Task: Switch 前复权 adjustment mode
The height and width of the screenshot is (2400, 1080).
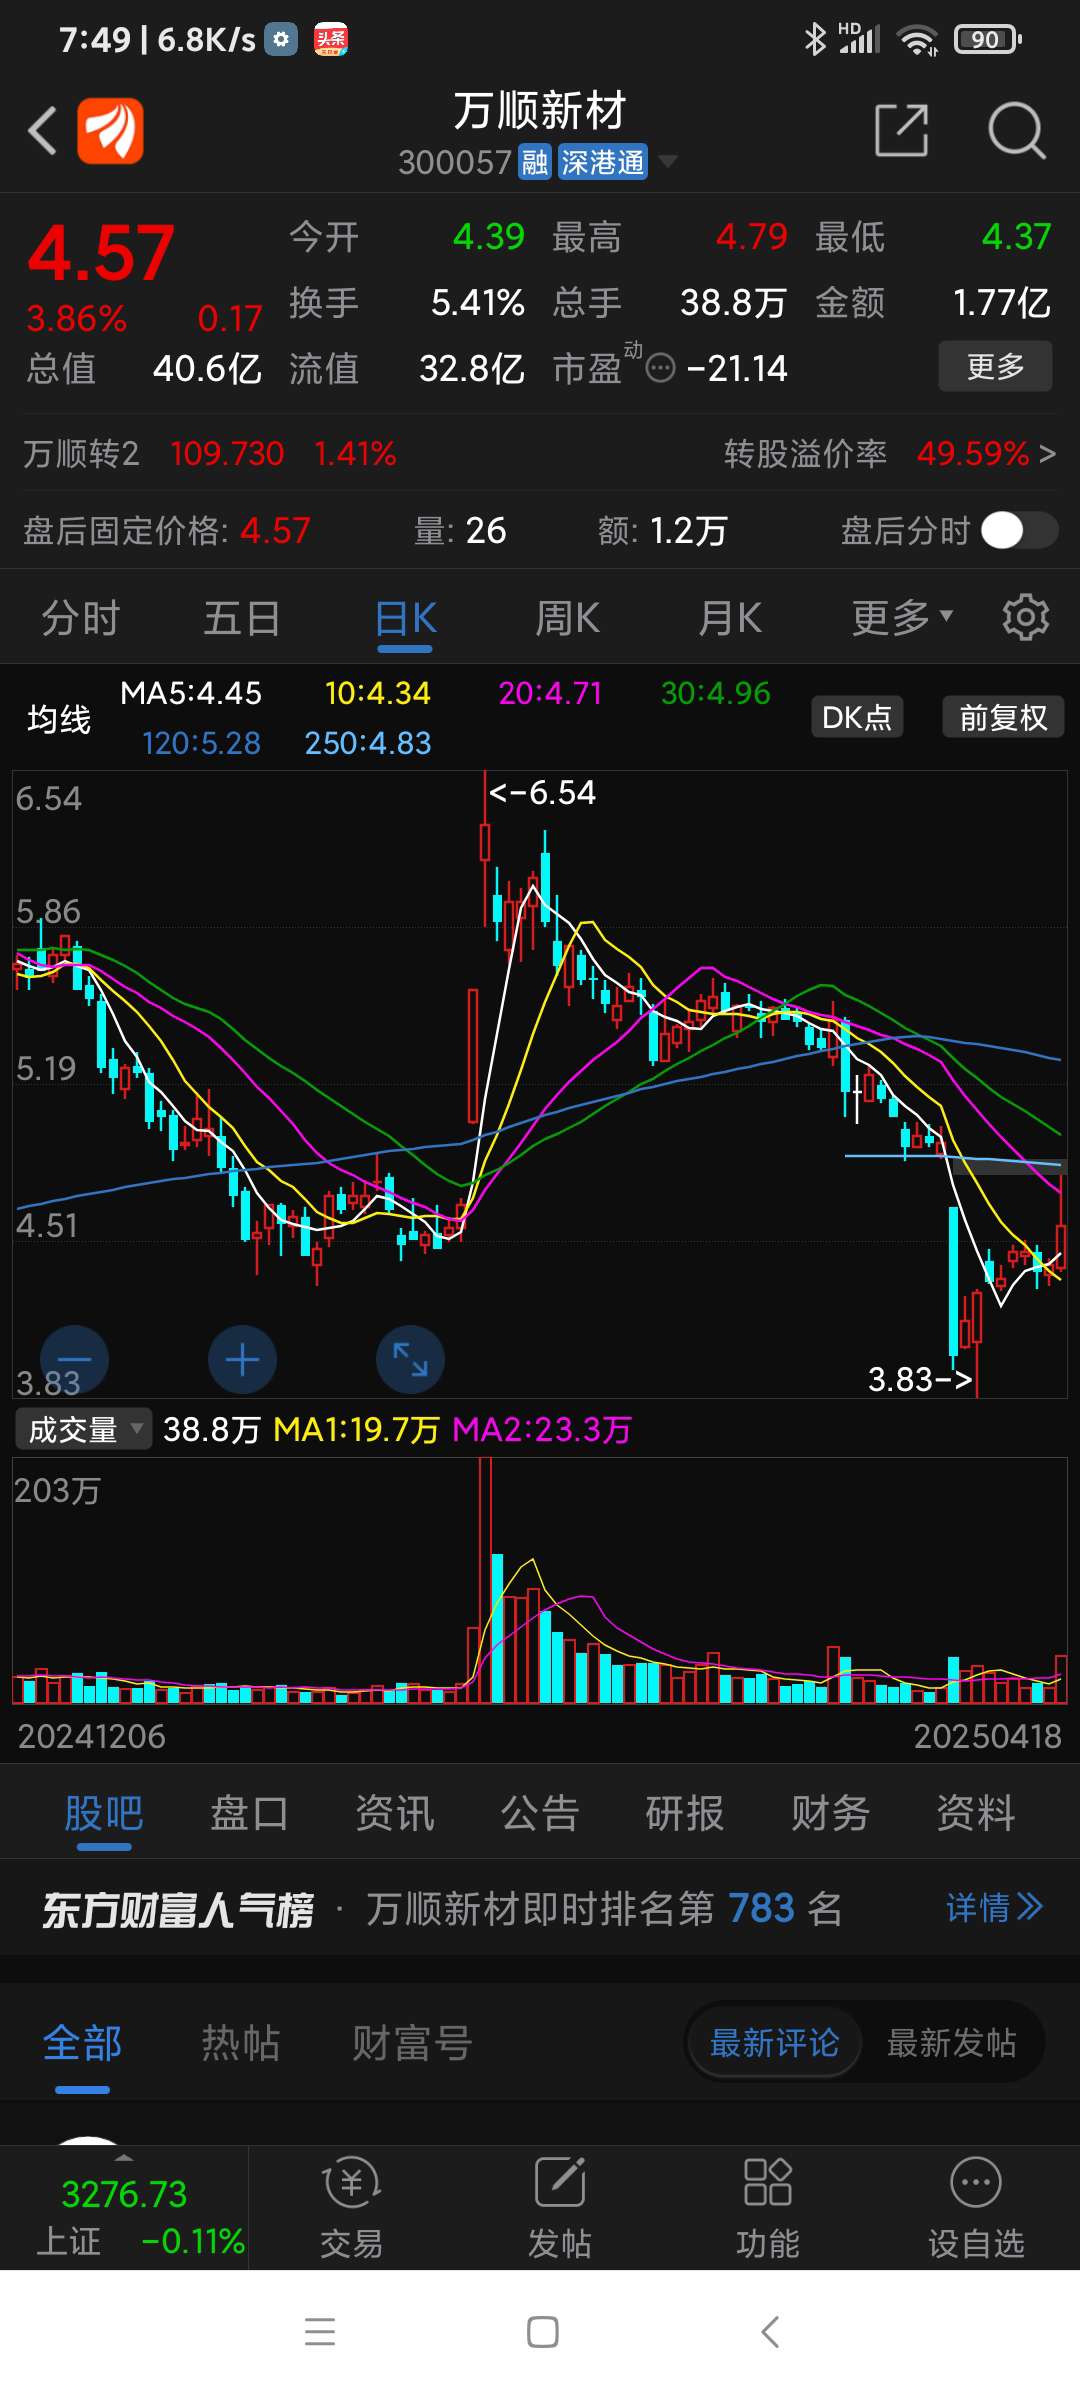Action: (x=1003, y=717)
